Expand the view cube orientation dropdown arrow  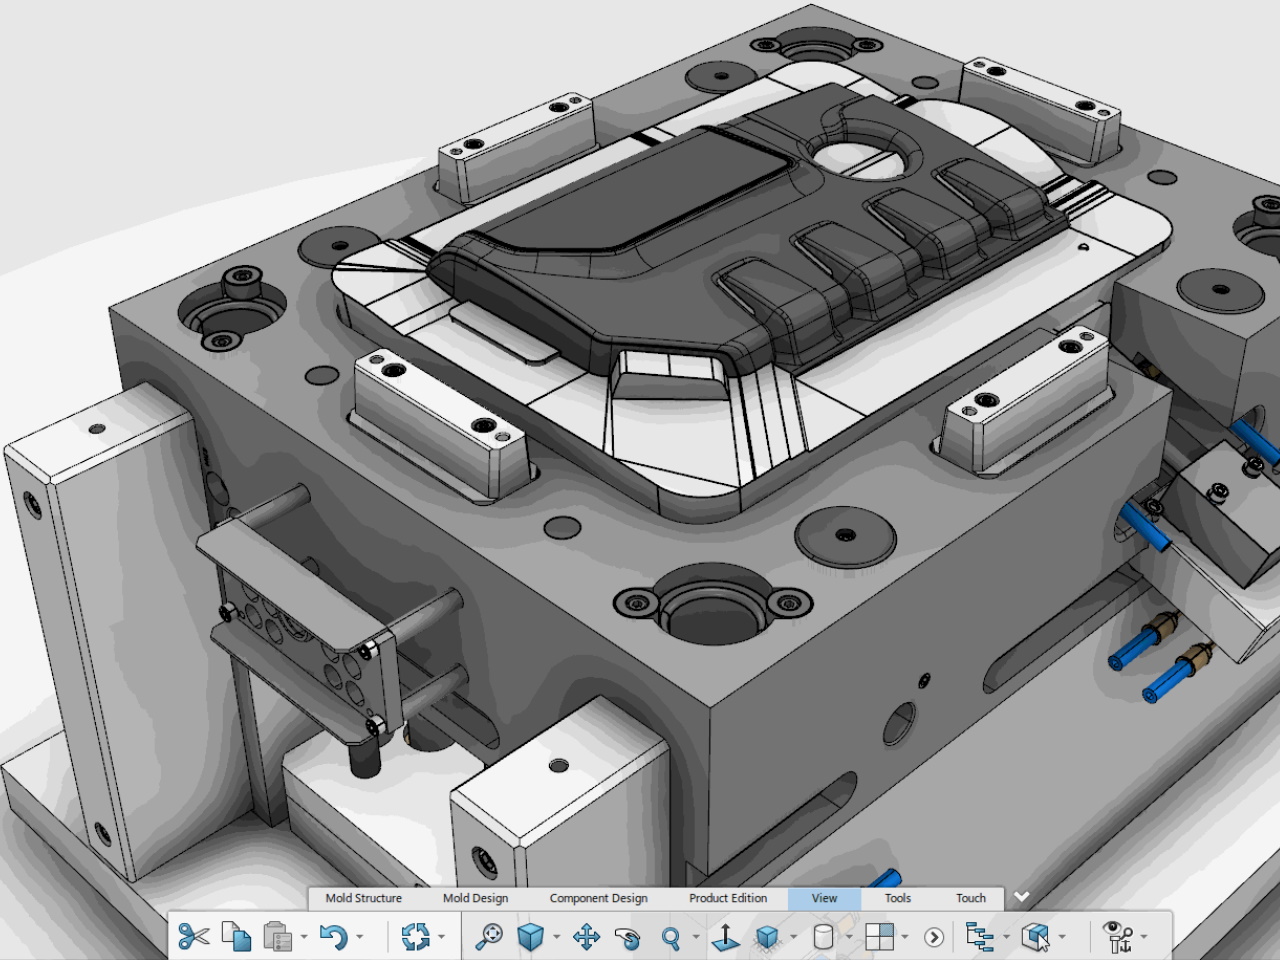coord(556,938)
